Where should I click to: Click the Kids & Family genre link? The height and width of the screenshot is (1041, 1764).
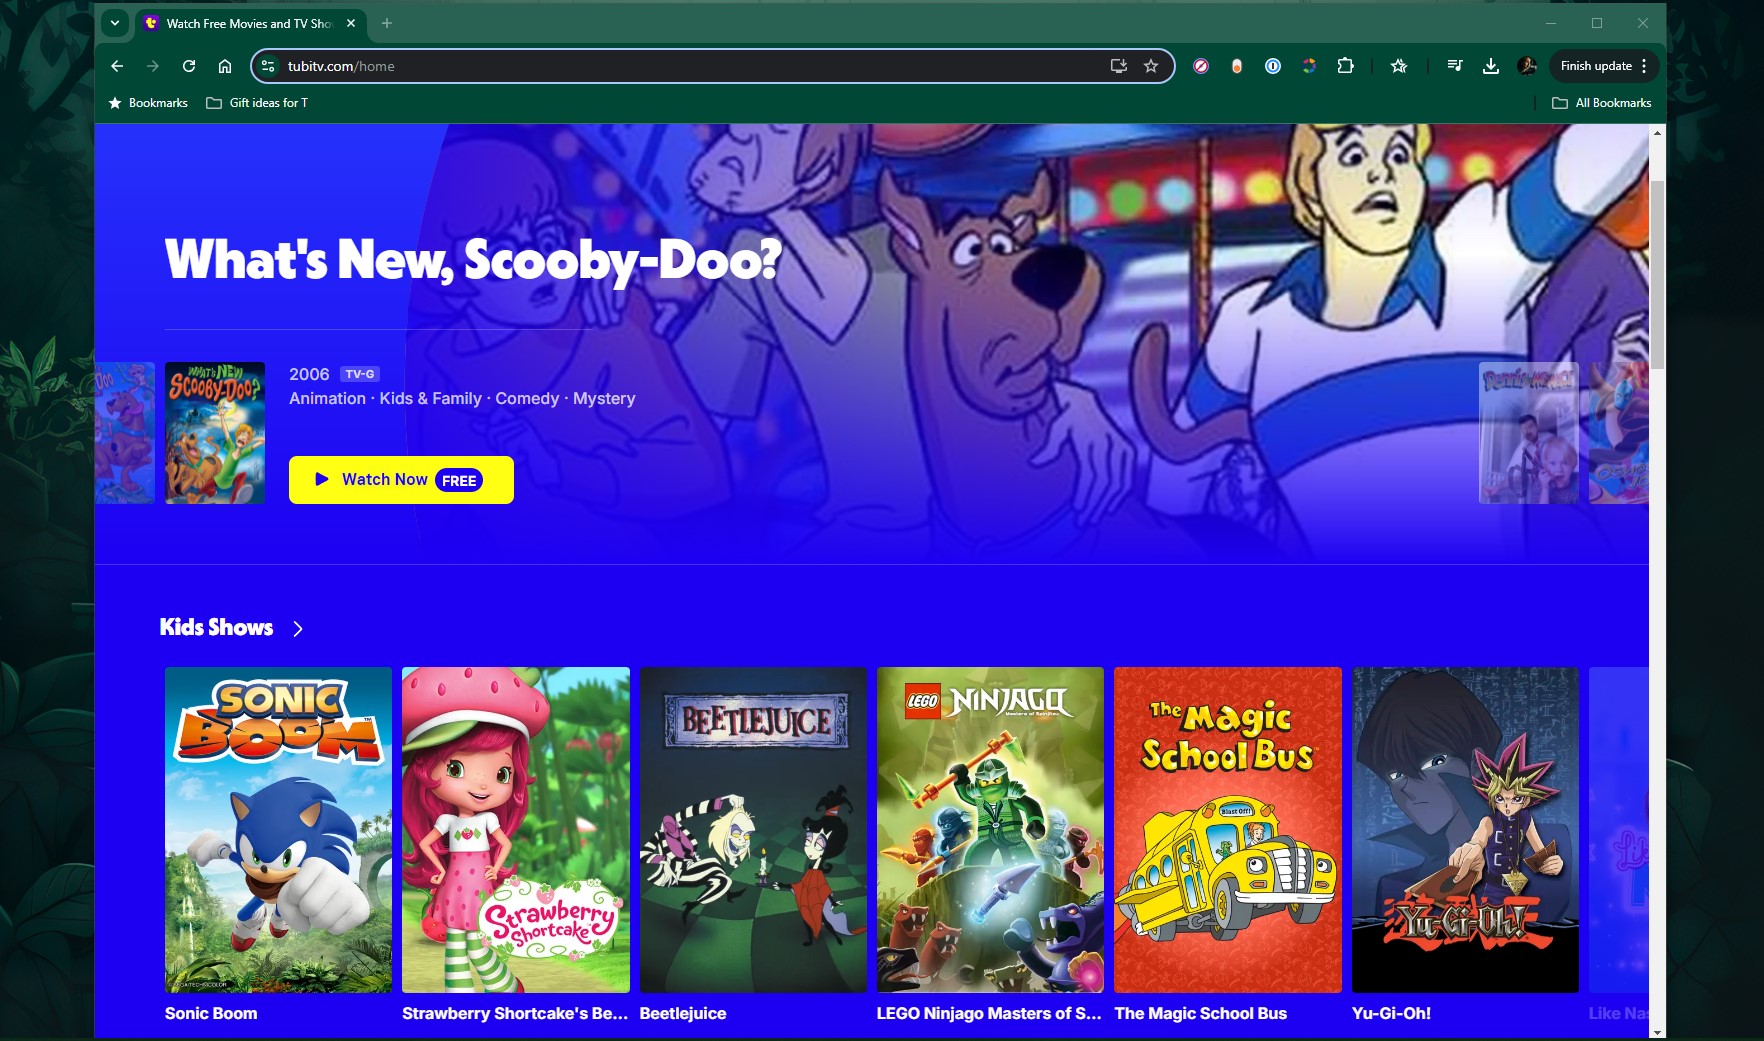(x=430, y=398)
